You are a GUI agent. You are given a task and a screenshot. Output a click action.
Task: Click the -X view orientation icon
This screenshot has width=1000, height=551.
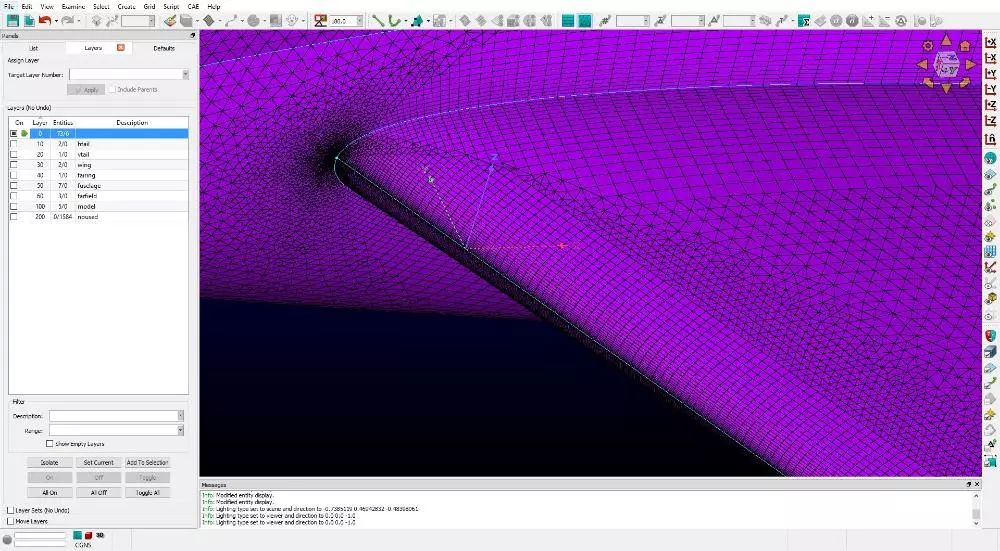[x=990, y=57]
